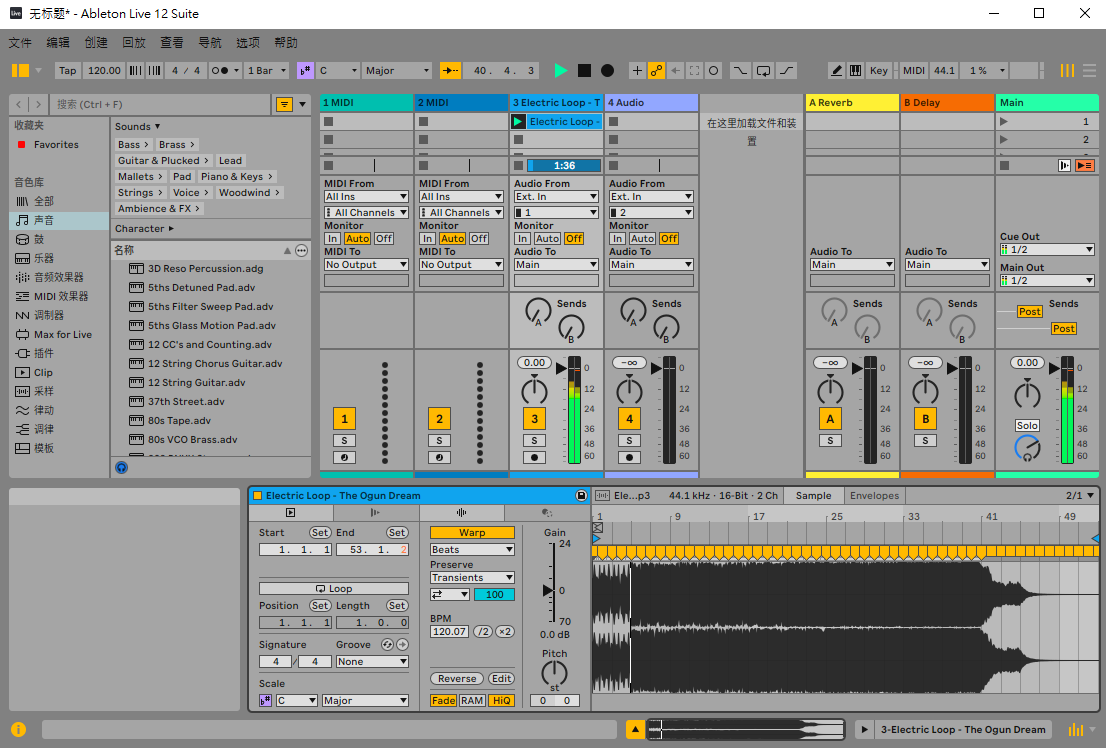Image resolution: width=1106 pixels, height=748 pixels.
Task: Open the clip tab in clip view
Action: click(x=291, y=512)
